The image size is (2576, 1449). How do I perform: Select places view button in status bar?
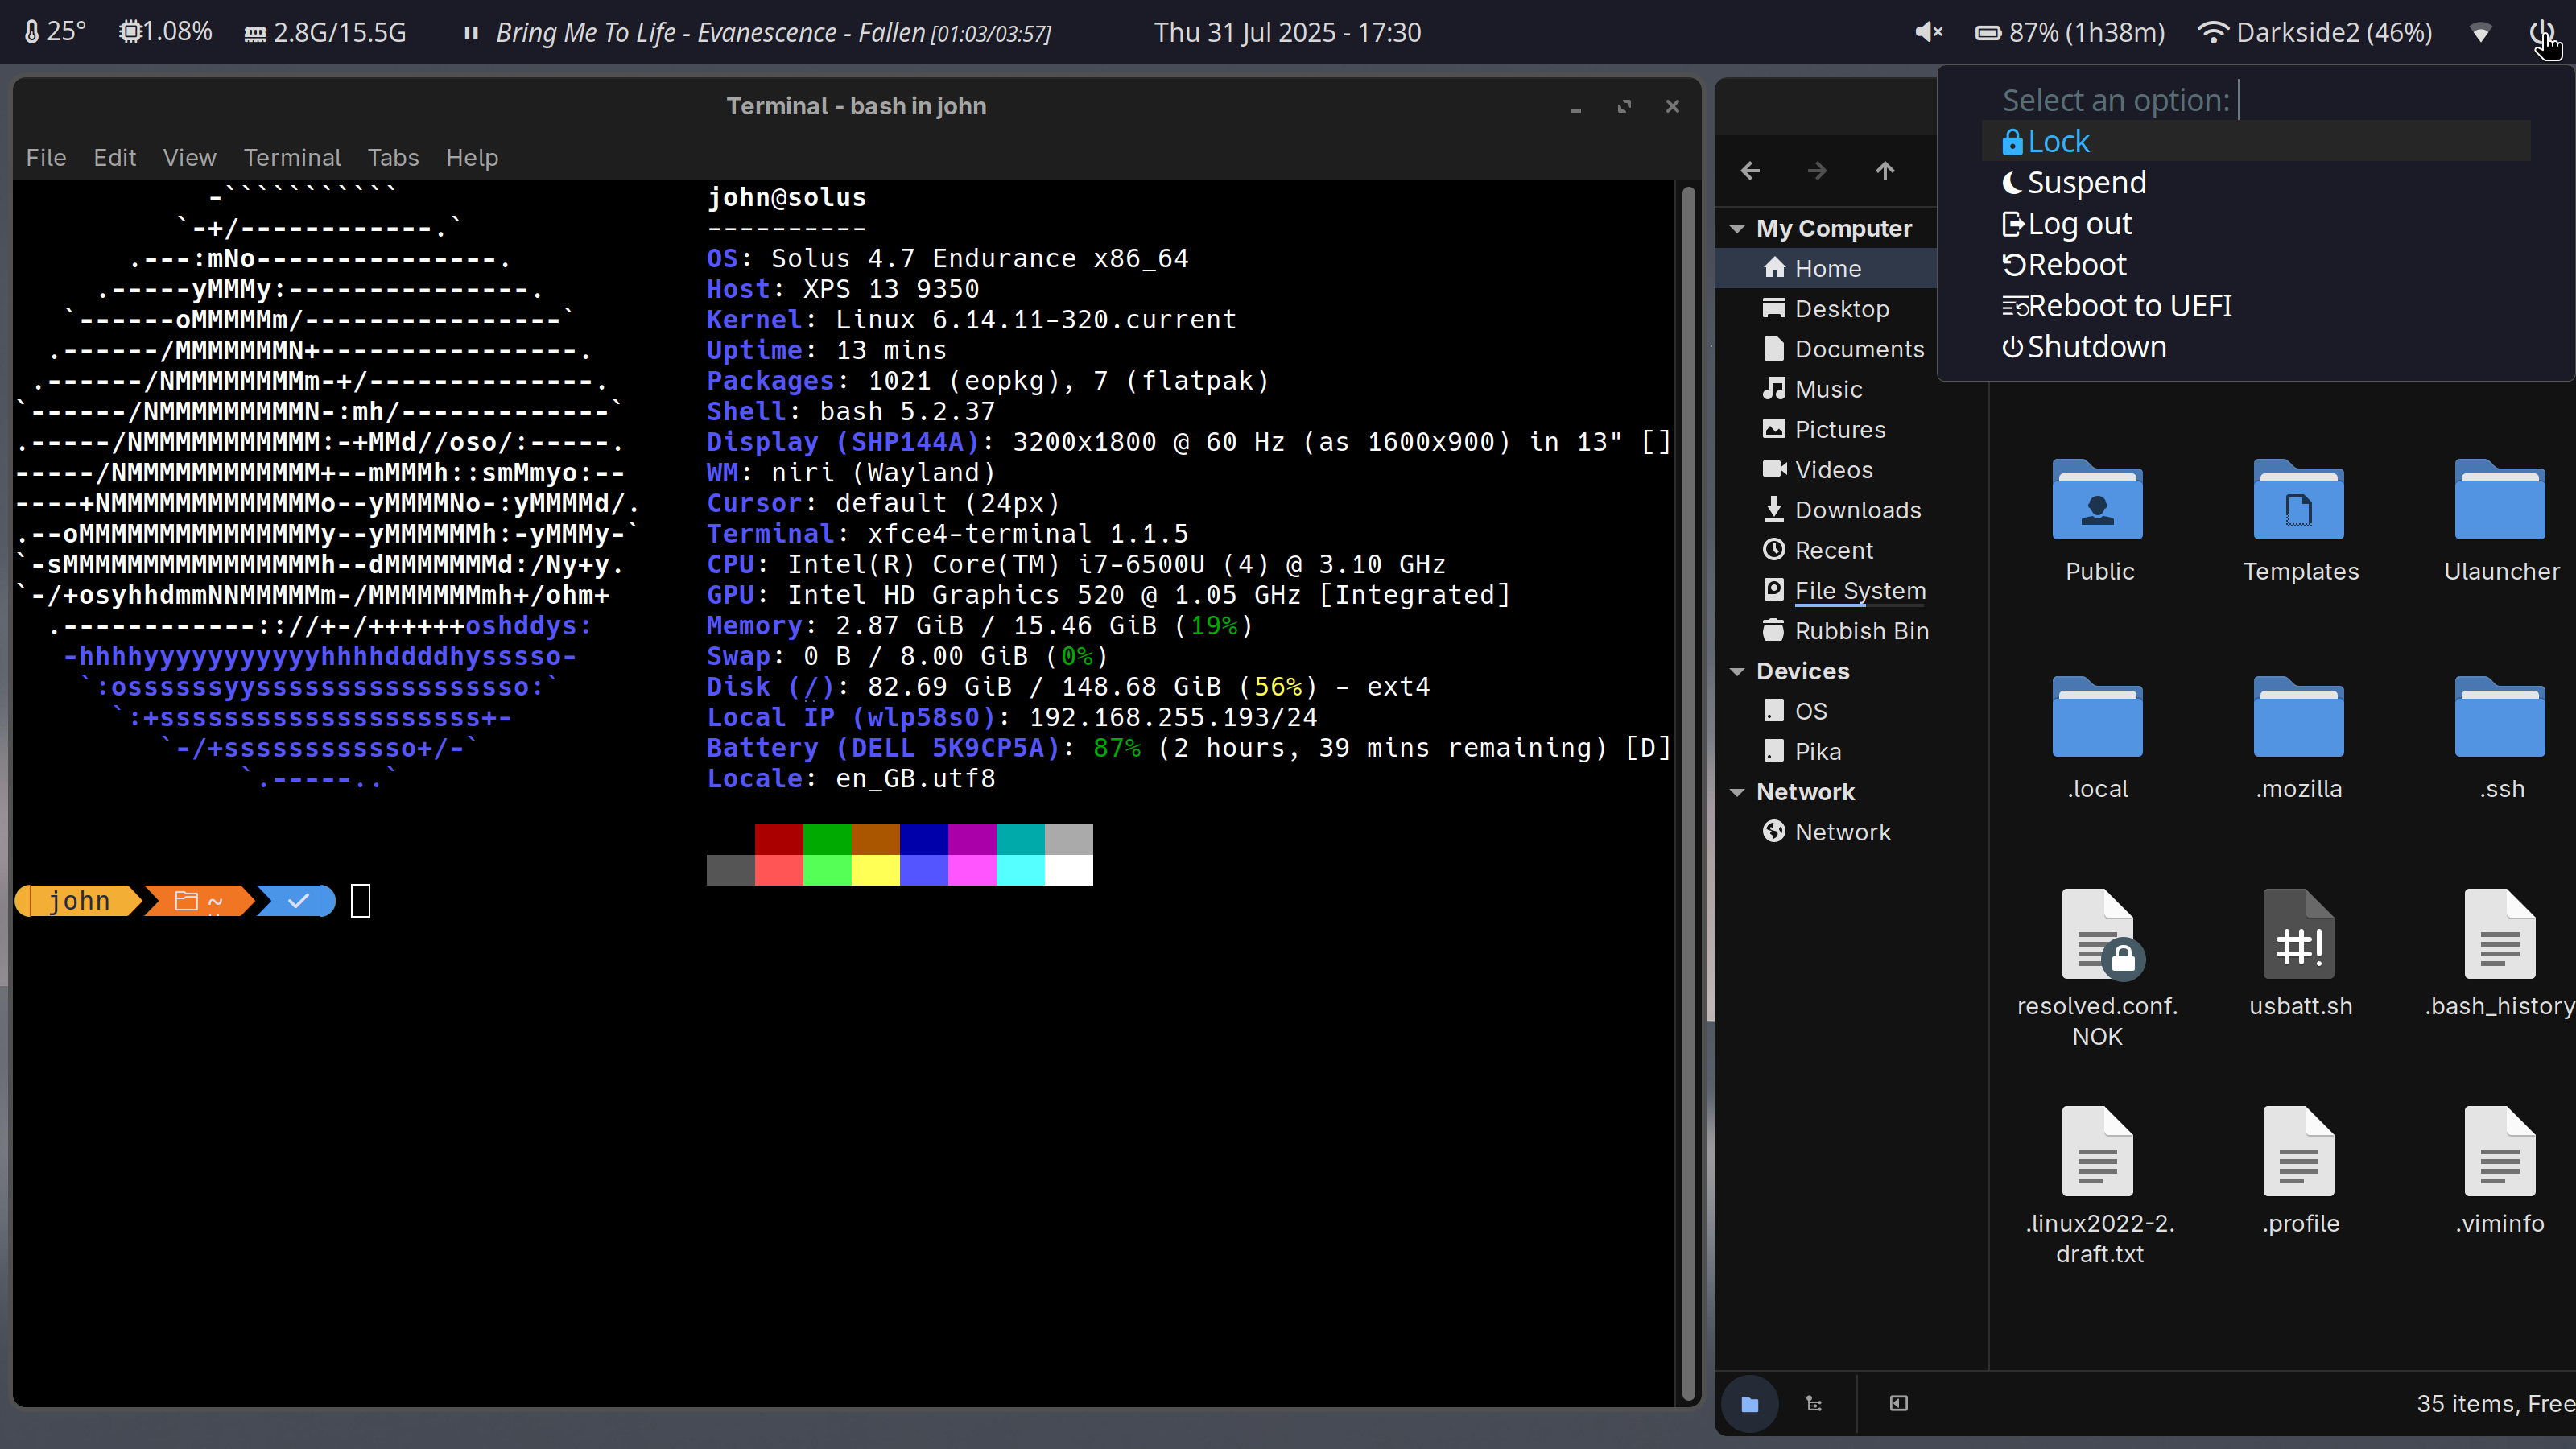tap(1750, 1403)
